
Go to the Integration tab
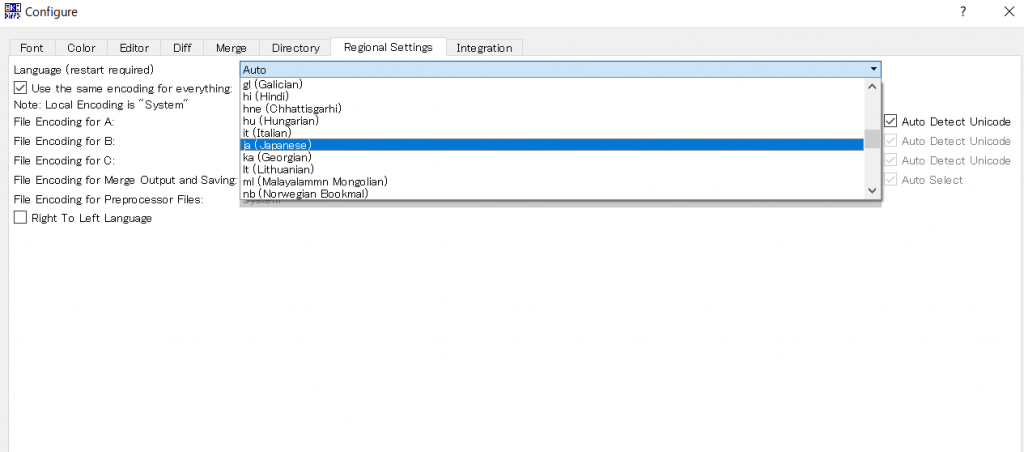tap(484, 48)
